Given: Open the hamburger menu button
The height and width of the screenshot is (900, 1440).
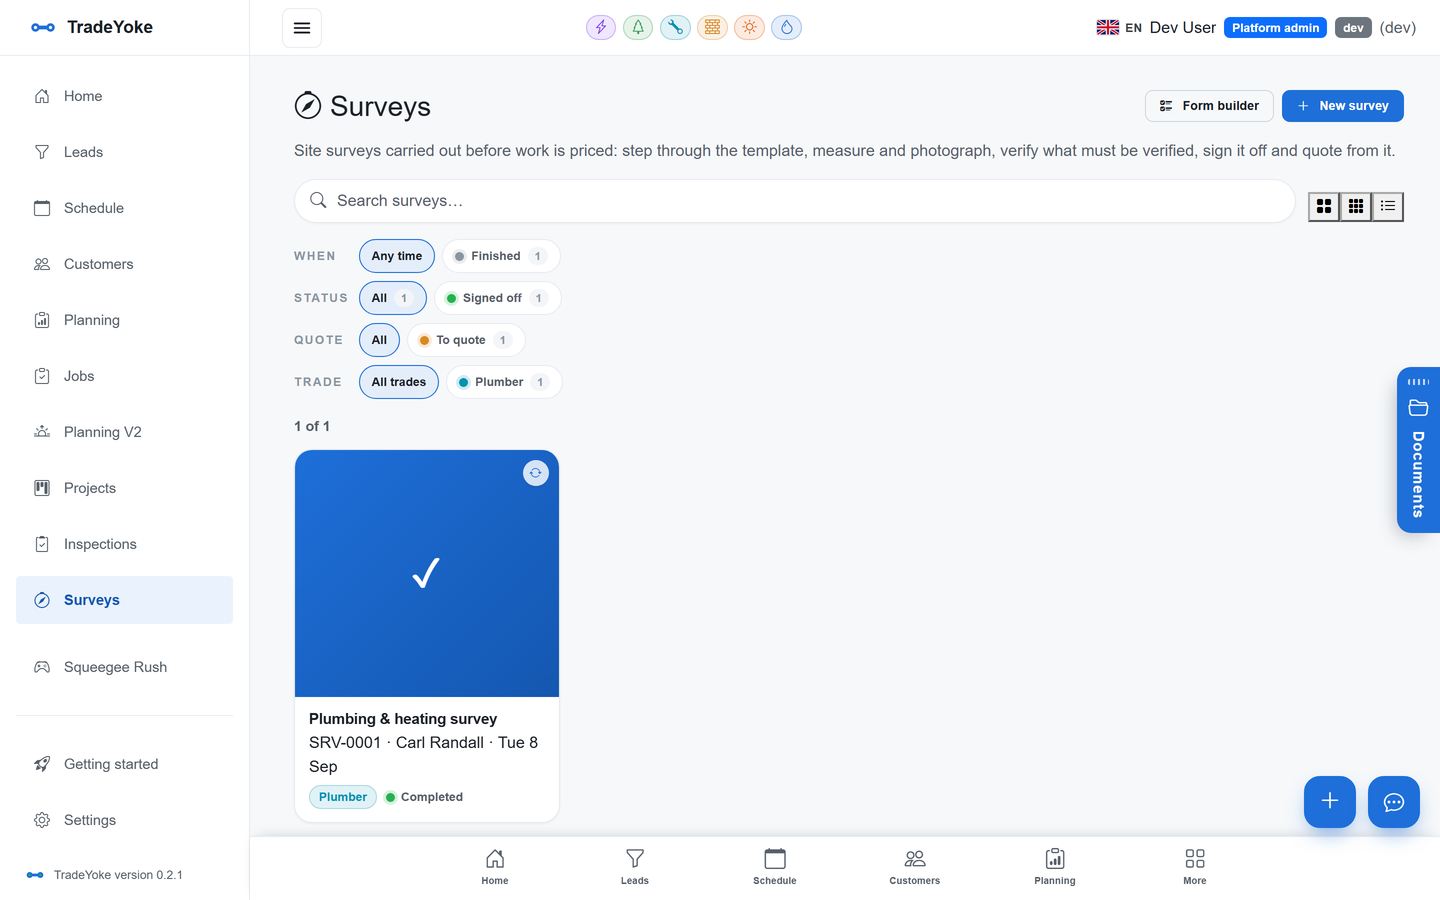Looking at the screenshot, I should [x=302, y=28].
